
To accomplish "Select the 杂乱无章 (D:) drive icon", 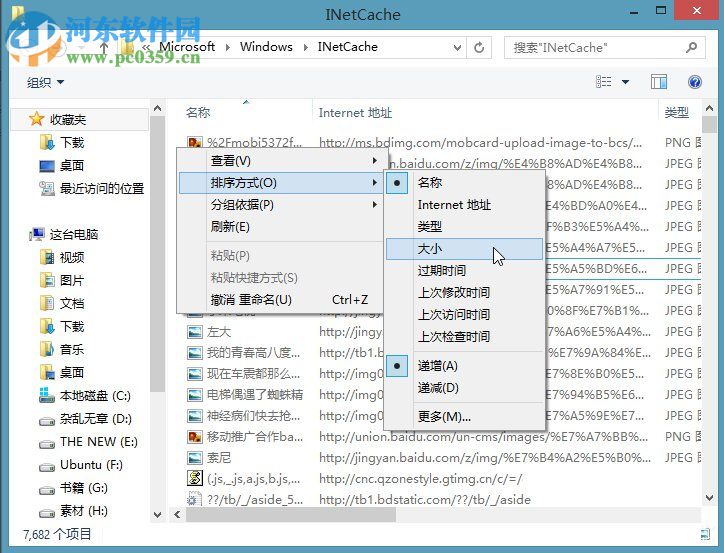I will tap(47, 420).
